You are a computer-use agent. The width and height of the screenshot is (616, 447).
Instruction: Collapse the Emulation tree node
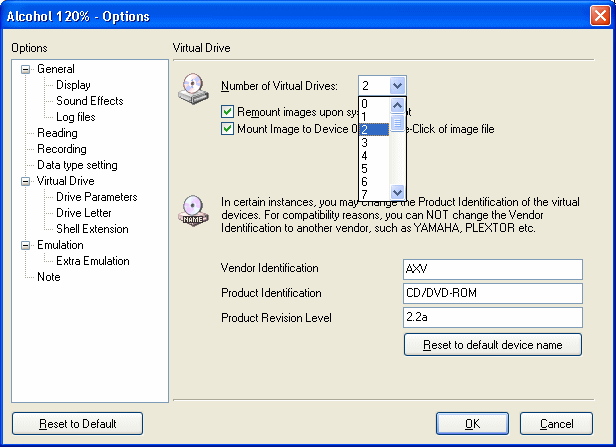point(26,245)
